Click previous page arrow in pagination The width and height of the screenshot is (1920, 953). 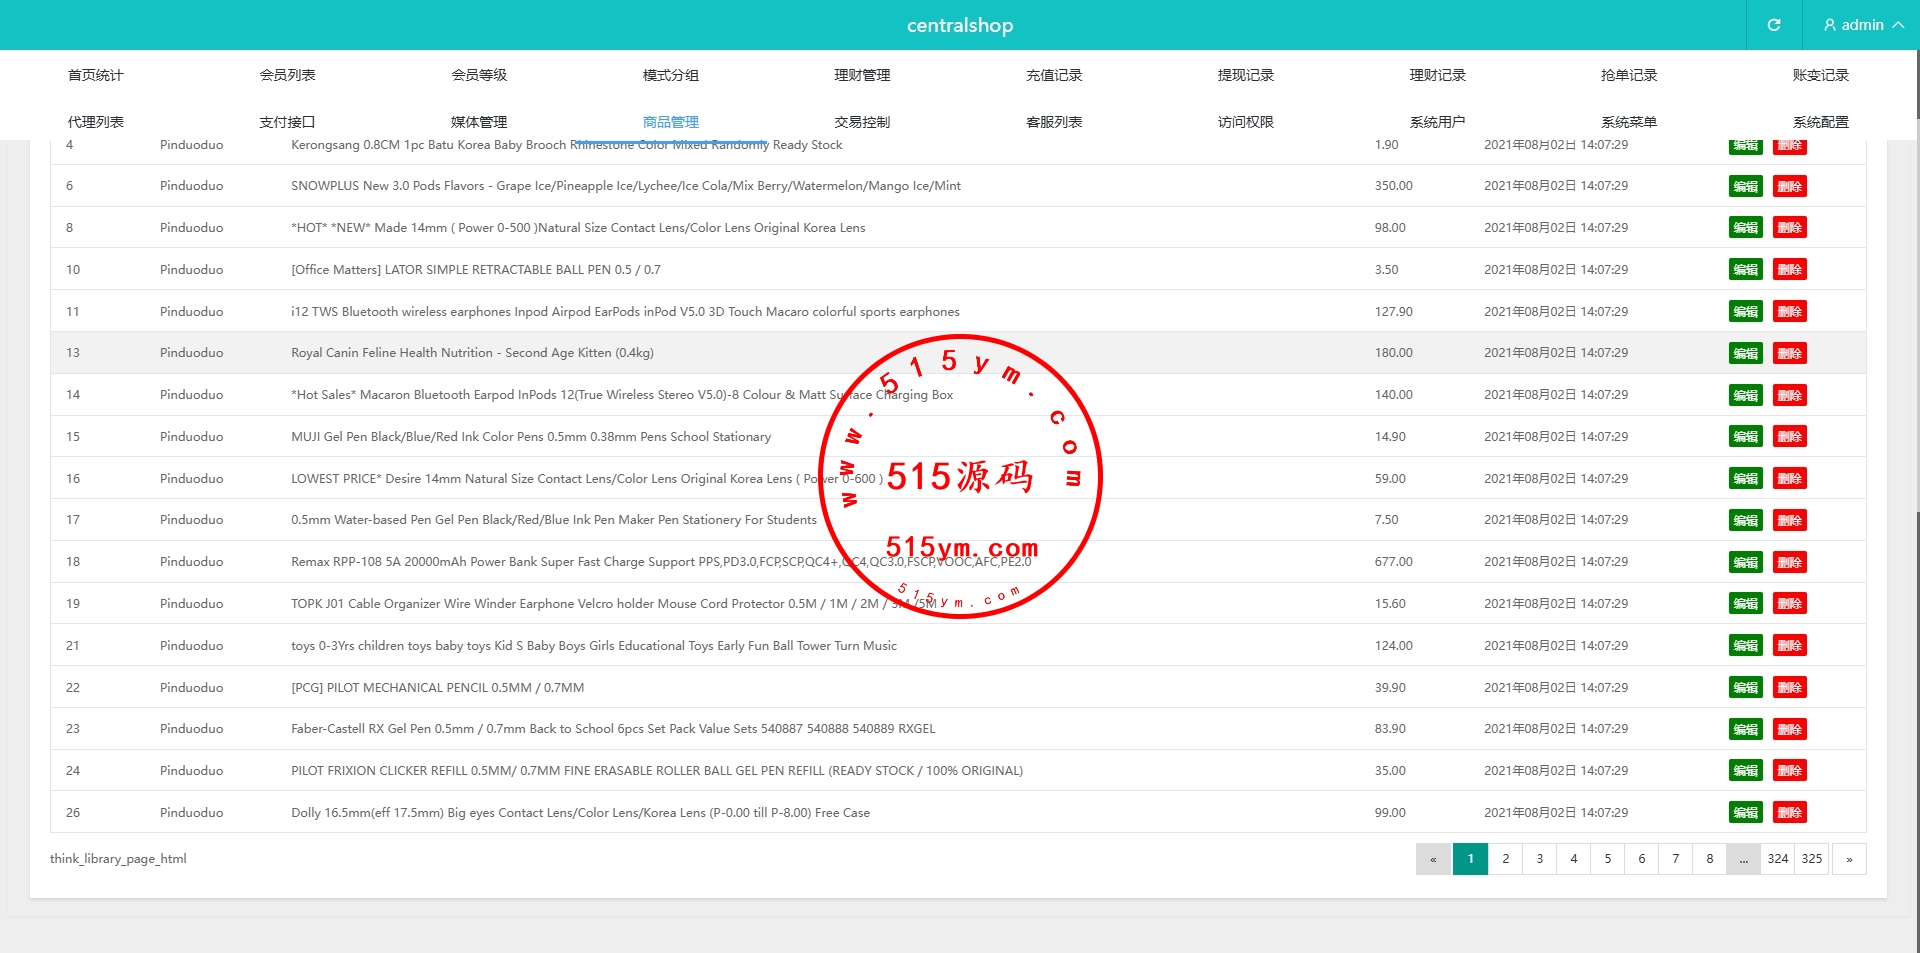1433,859
